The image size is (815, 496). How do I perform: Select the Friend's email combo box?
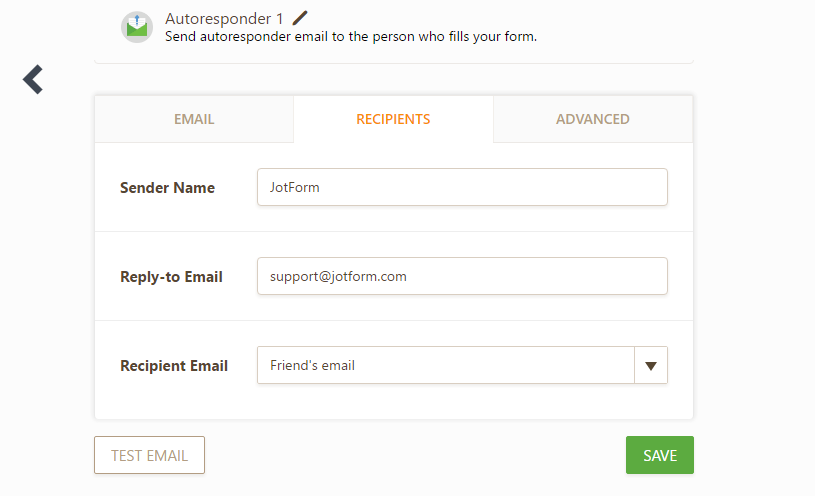tap(462, 366)
